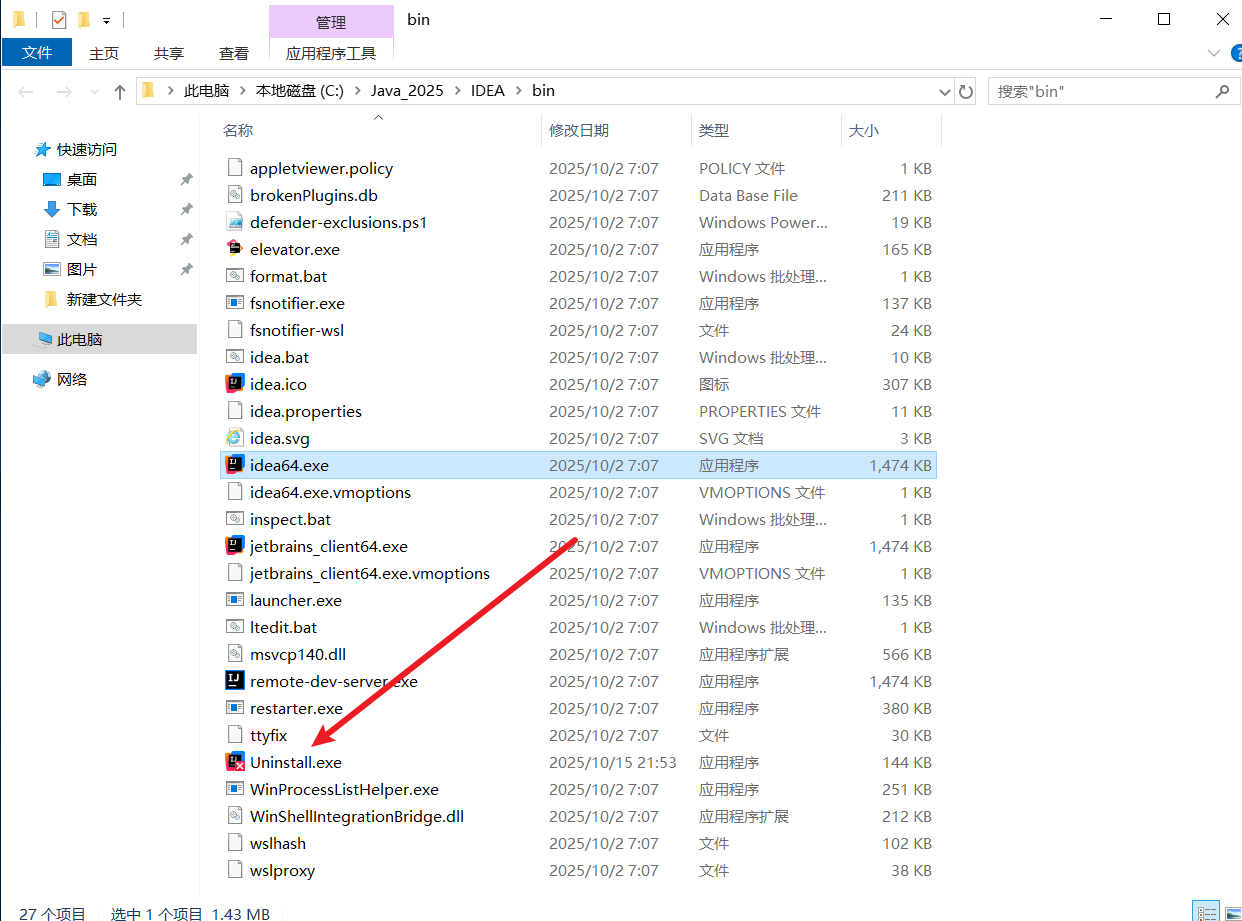Navigate to Java_2025 in breadcrumb path
The image size is (1242, 921).
pos(407,91)
